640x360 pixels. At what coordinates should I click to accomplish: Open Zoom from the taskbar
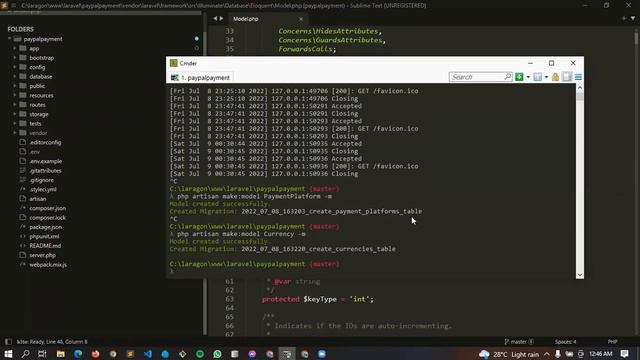[322, 354]
